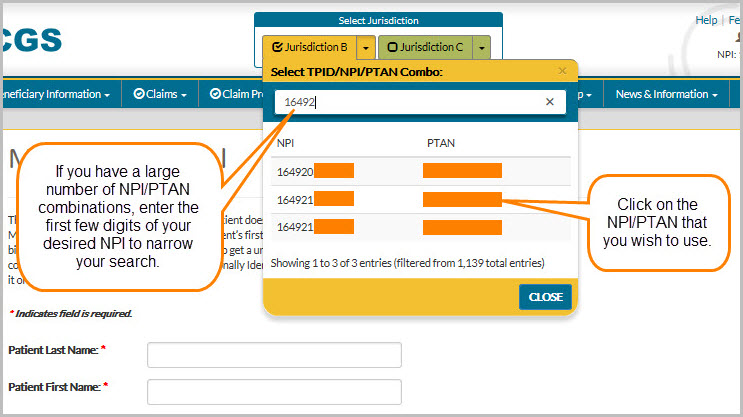
Task: Select the first NPI row starting 164921
Action: point(420,200)
